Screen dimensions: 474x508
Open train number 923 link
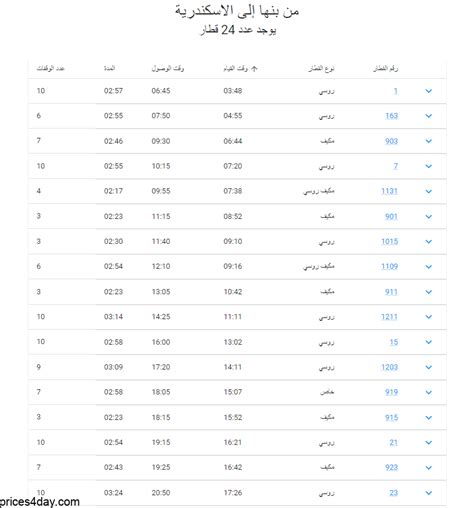point(391,468)
